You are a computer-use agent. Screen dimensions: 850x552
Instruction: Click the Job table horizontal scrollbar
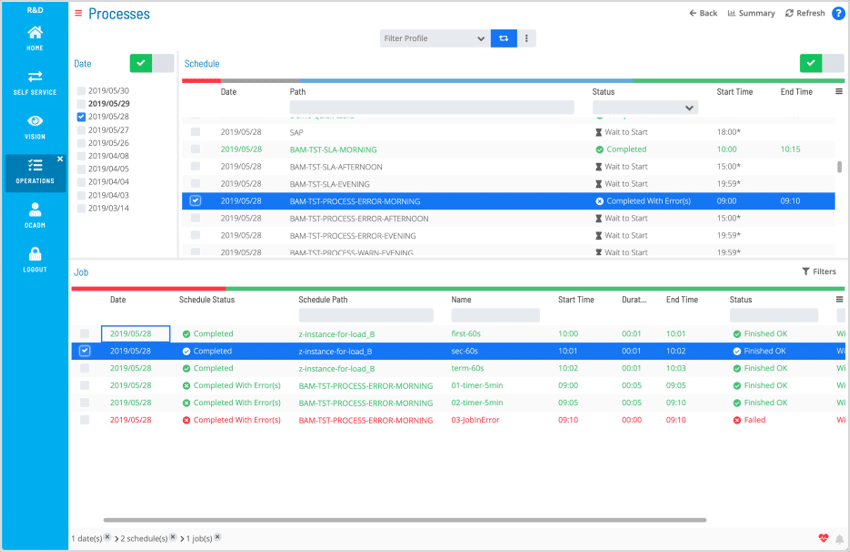(405, 519)
